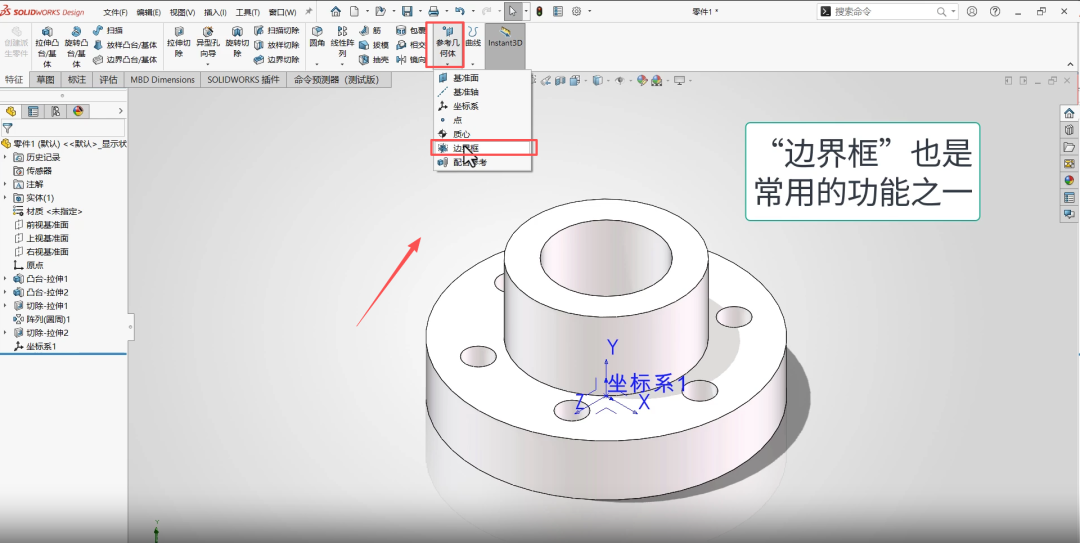Open the 工具(T) menu
This screenshot has width=1080, height=543.
248,12
